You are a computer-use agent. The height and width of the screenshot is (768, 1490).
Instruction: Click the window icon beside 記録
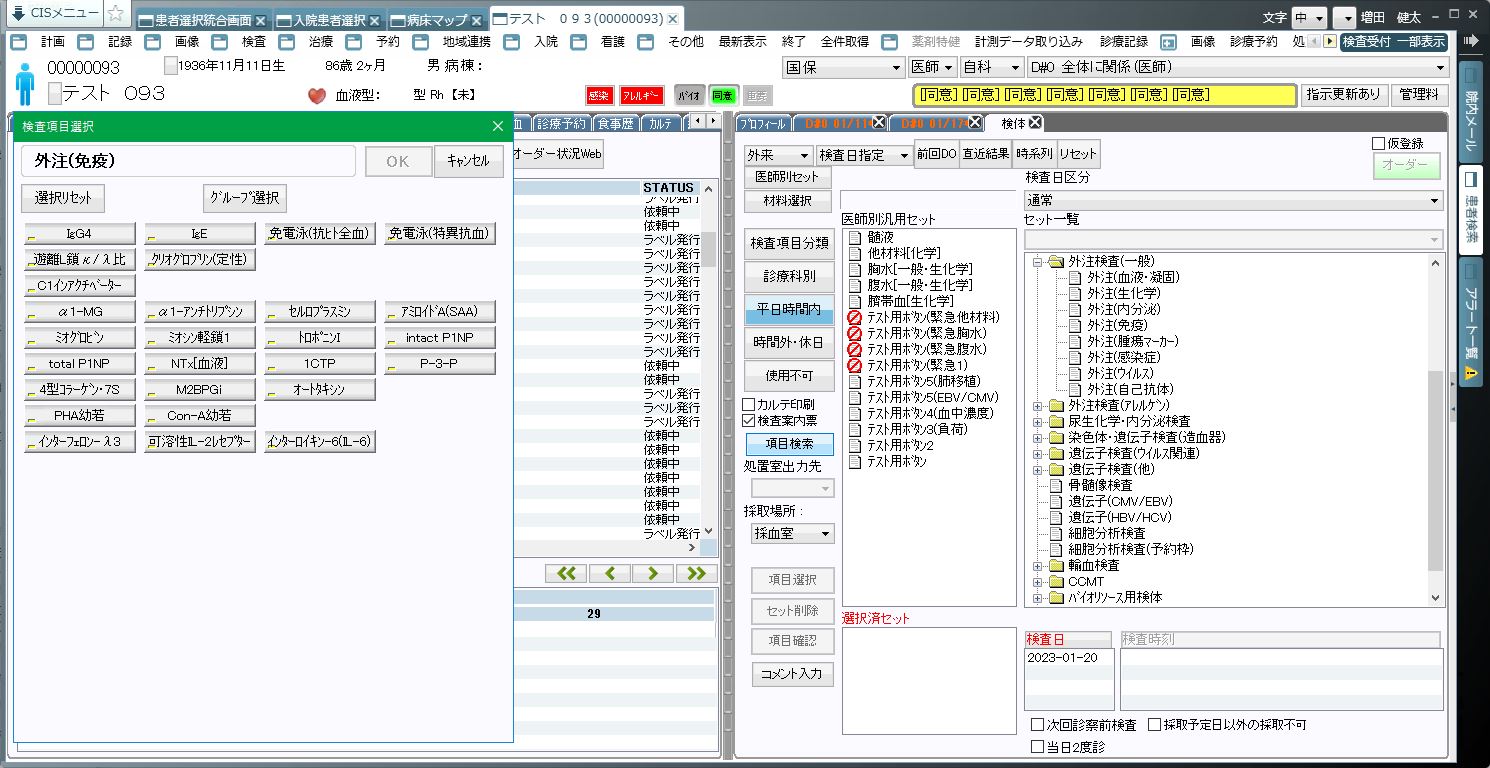[86, 42]
